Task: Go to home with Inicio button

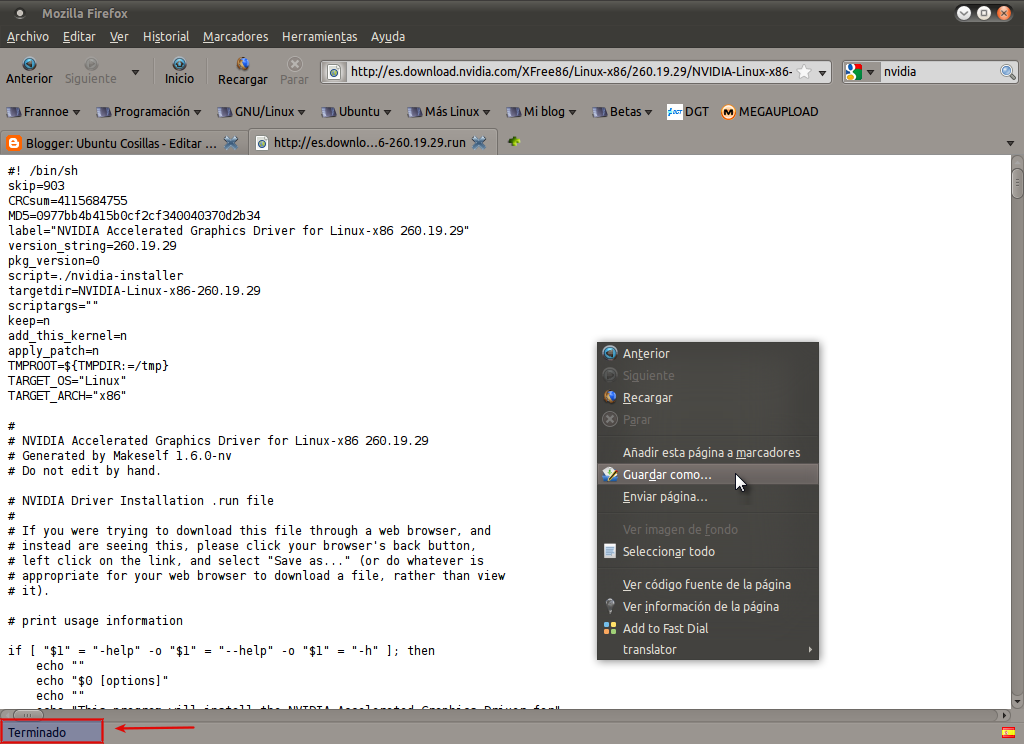Action: (179, 71)
